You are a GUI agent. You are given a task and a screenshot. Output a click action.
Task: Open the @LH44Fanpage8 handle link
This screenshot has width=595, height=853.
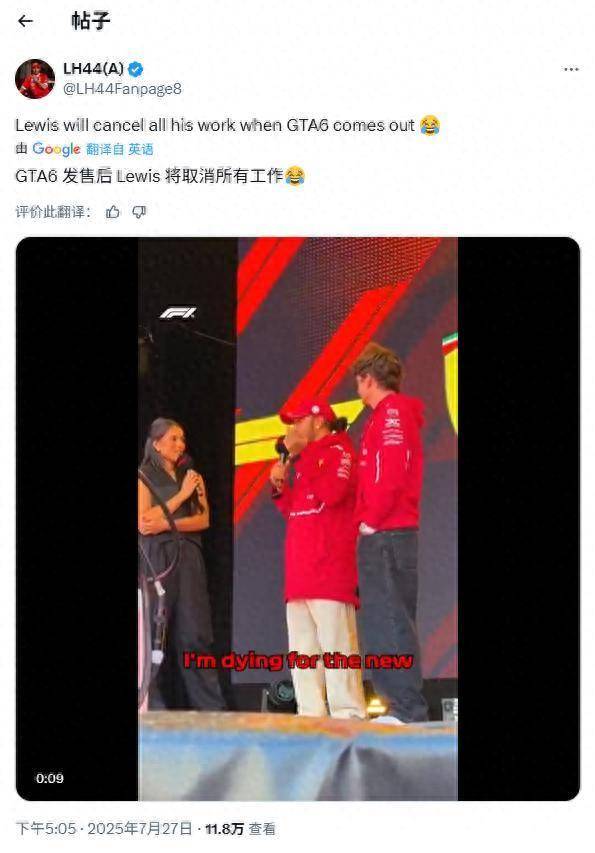pos(122,89)
